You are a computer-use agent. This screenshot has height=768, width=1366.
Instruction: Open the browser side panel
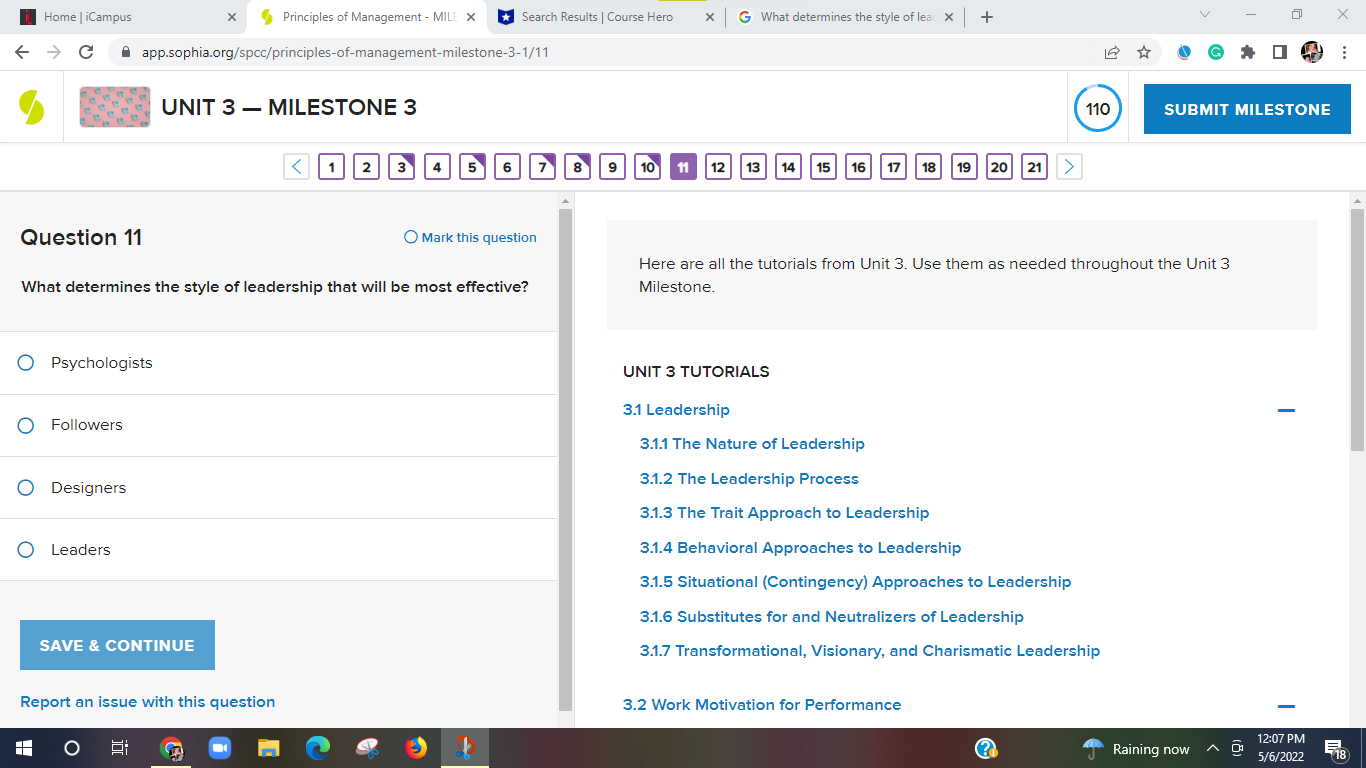click(x=1280, y=52)
